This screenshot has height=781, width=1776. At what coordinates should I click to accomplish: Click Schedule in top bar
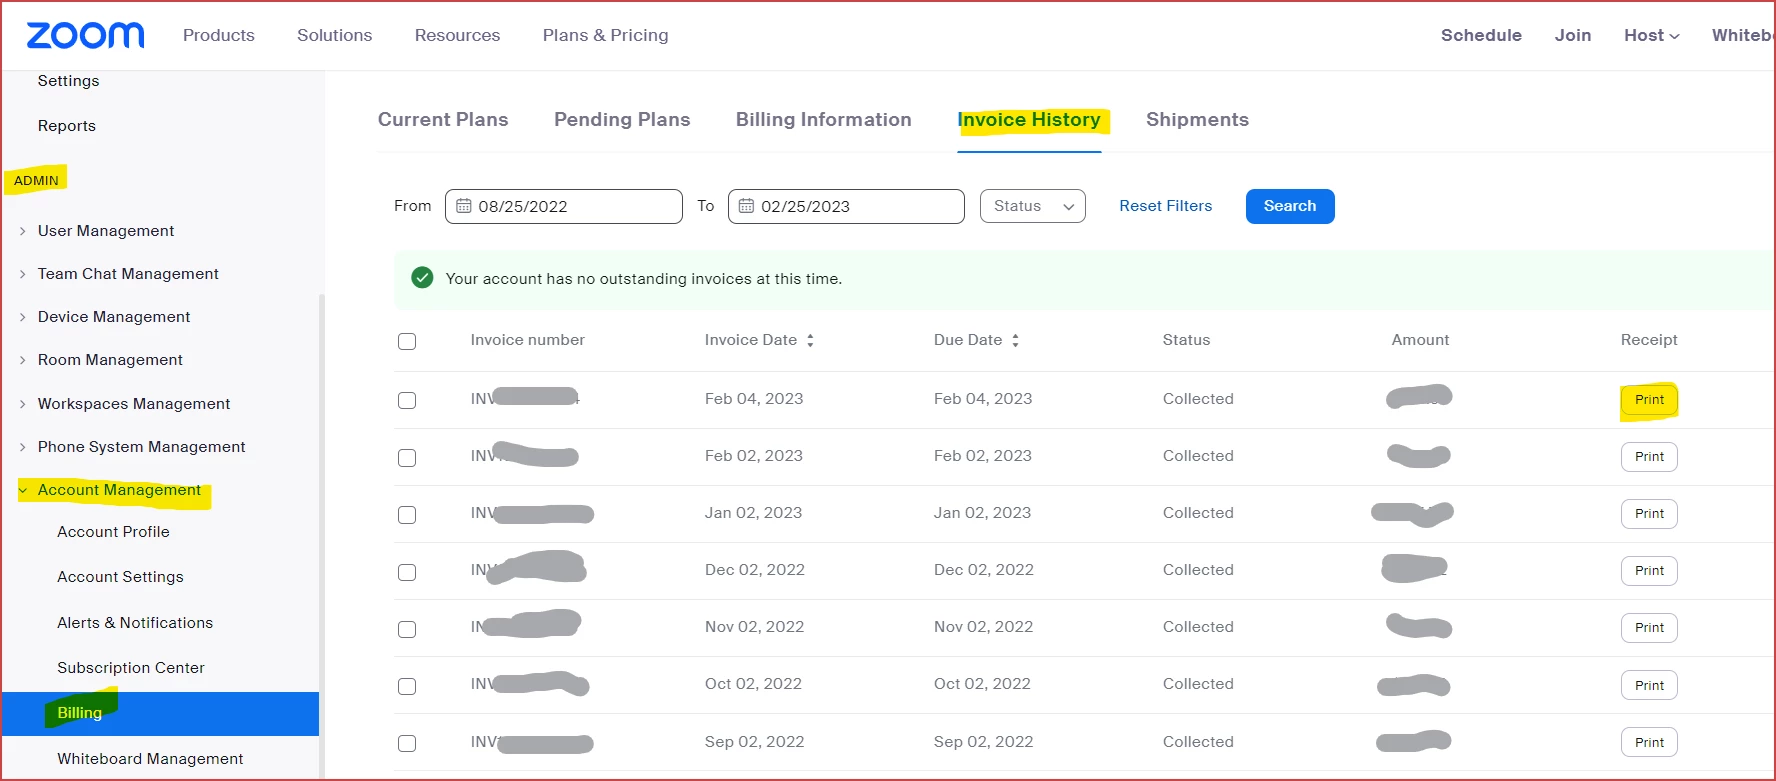[x=1481, y=35]
